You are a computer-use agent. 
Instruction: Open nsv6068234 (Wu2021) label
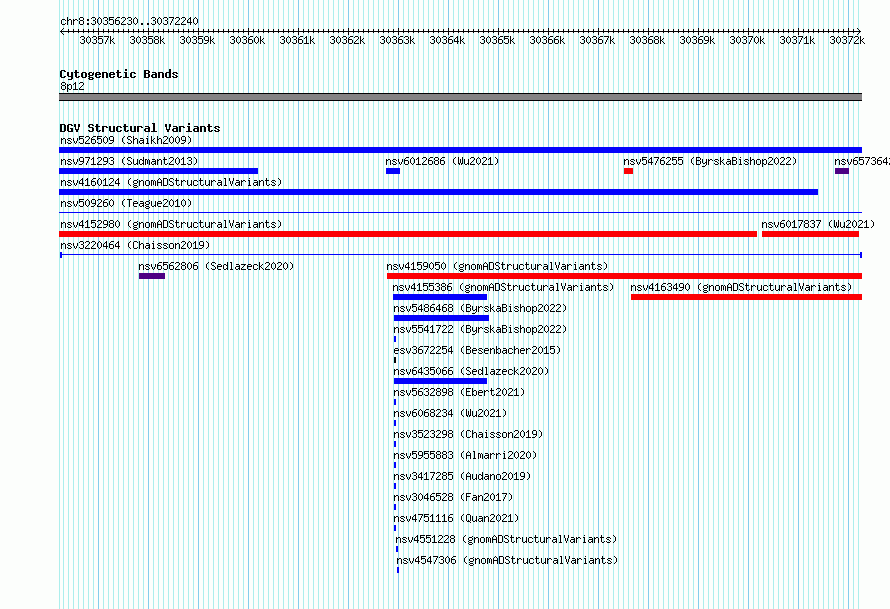pos(450,413)
